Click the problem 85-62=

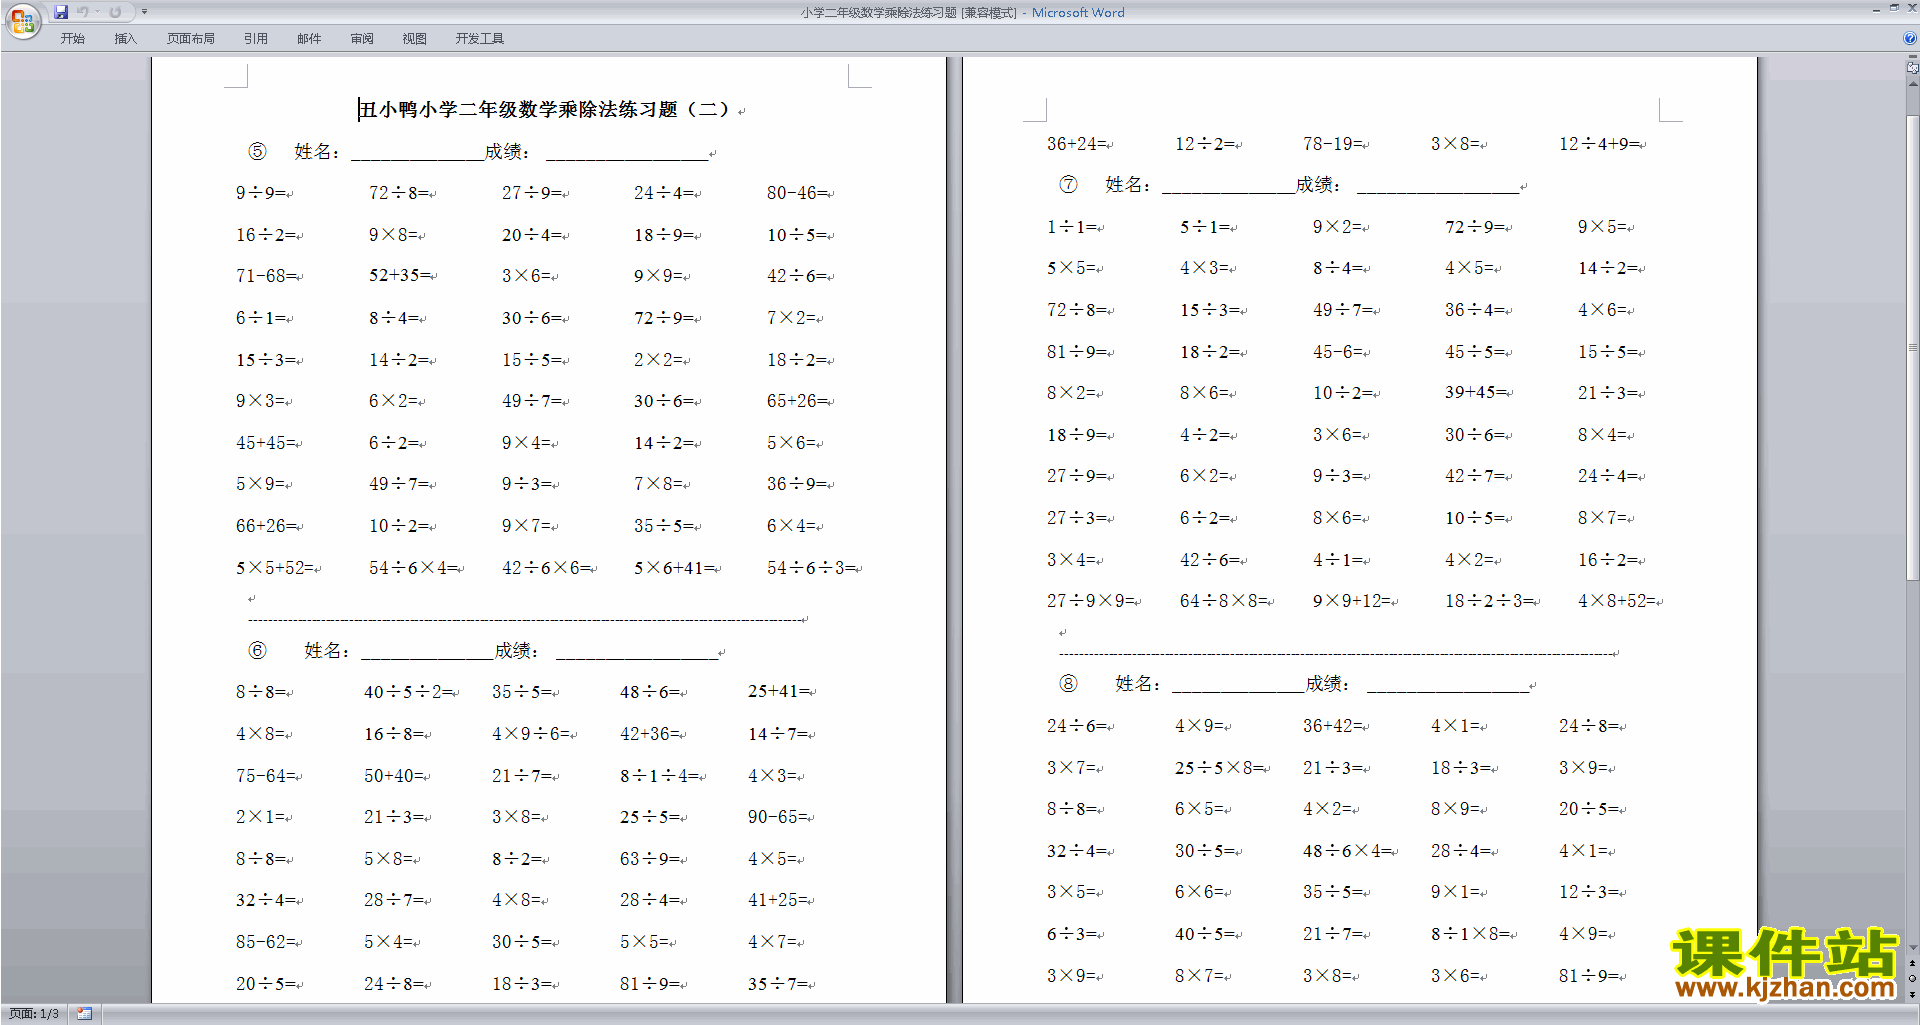[267, 942]
